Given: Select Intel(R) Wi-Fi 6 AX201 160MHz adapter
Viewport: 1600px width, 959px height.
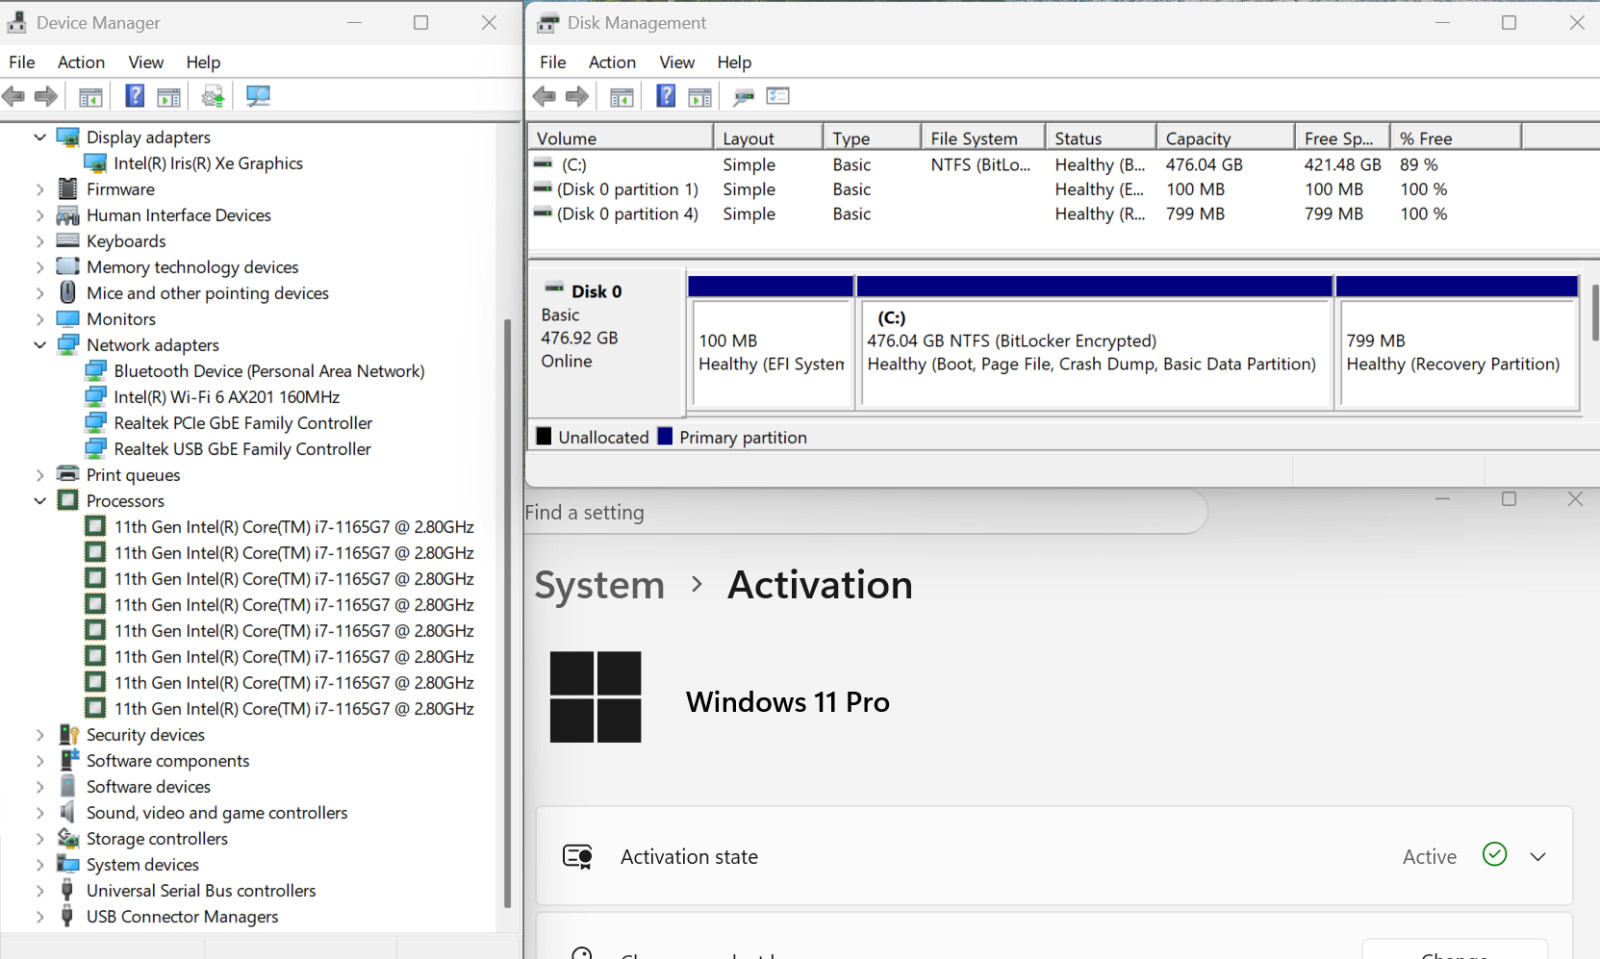Looking at the screenshot, I should (x=227, y=397).
